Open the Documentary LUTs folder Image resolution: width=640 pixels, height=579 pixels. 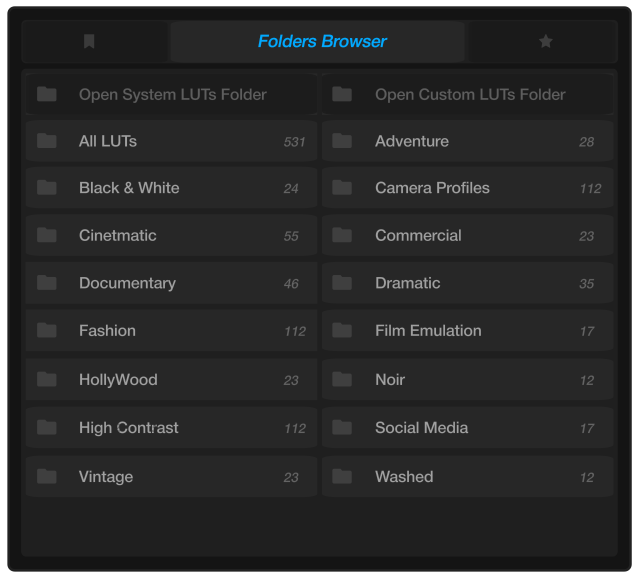click(x=171, y=283)
